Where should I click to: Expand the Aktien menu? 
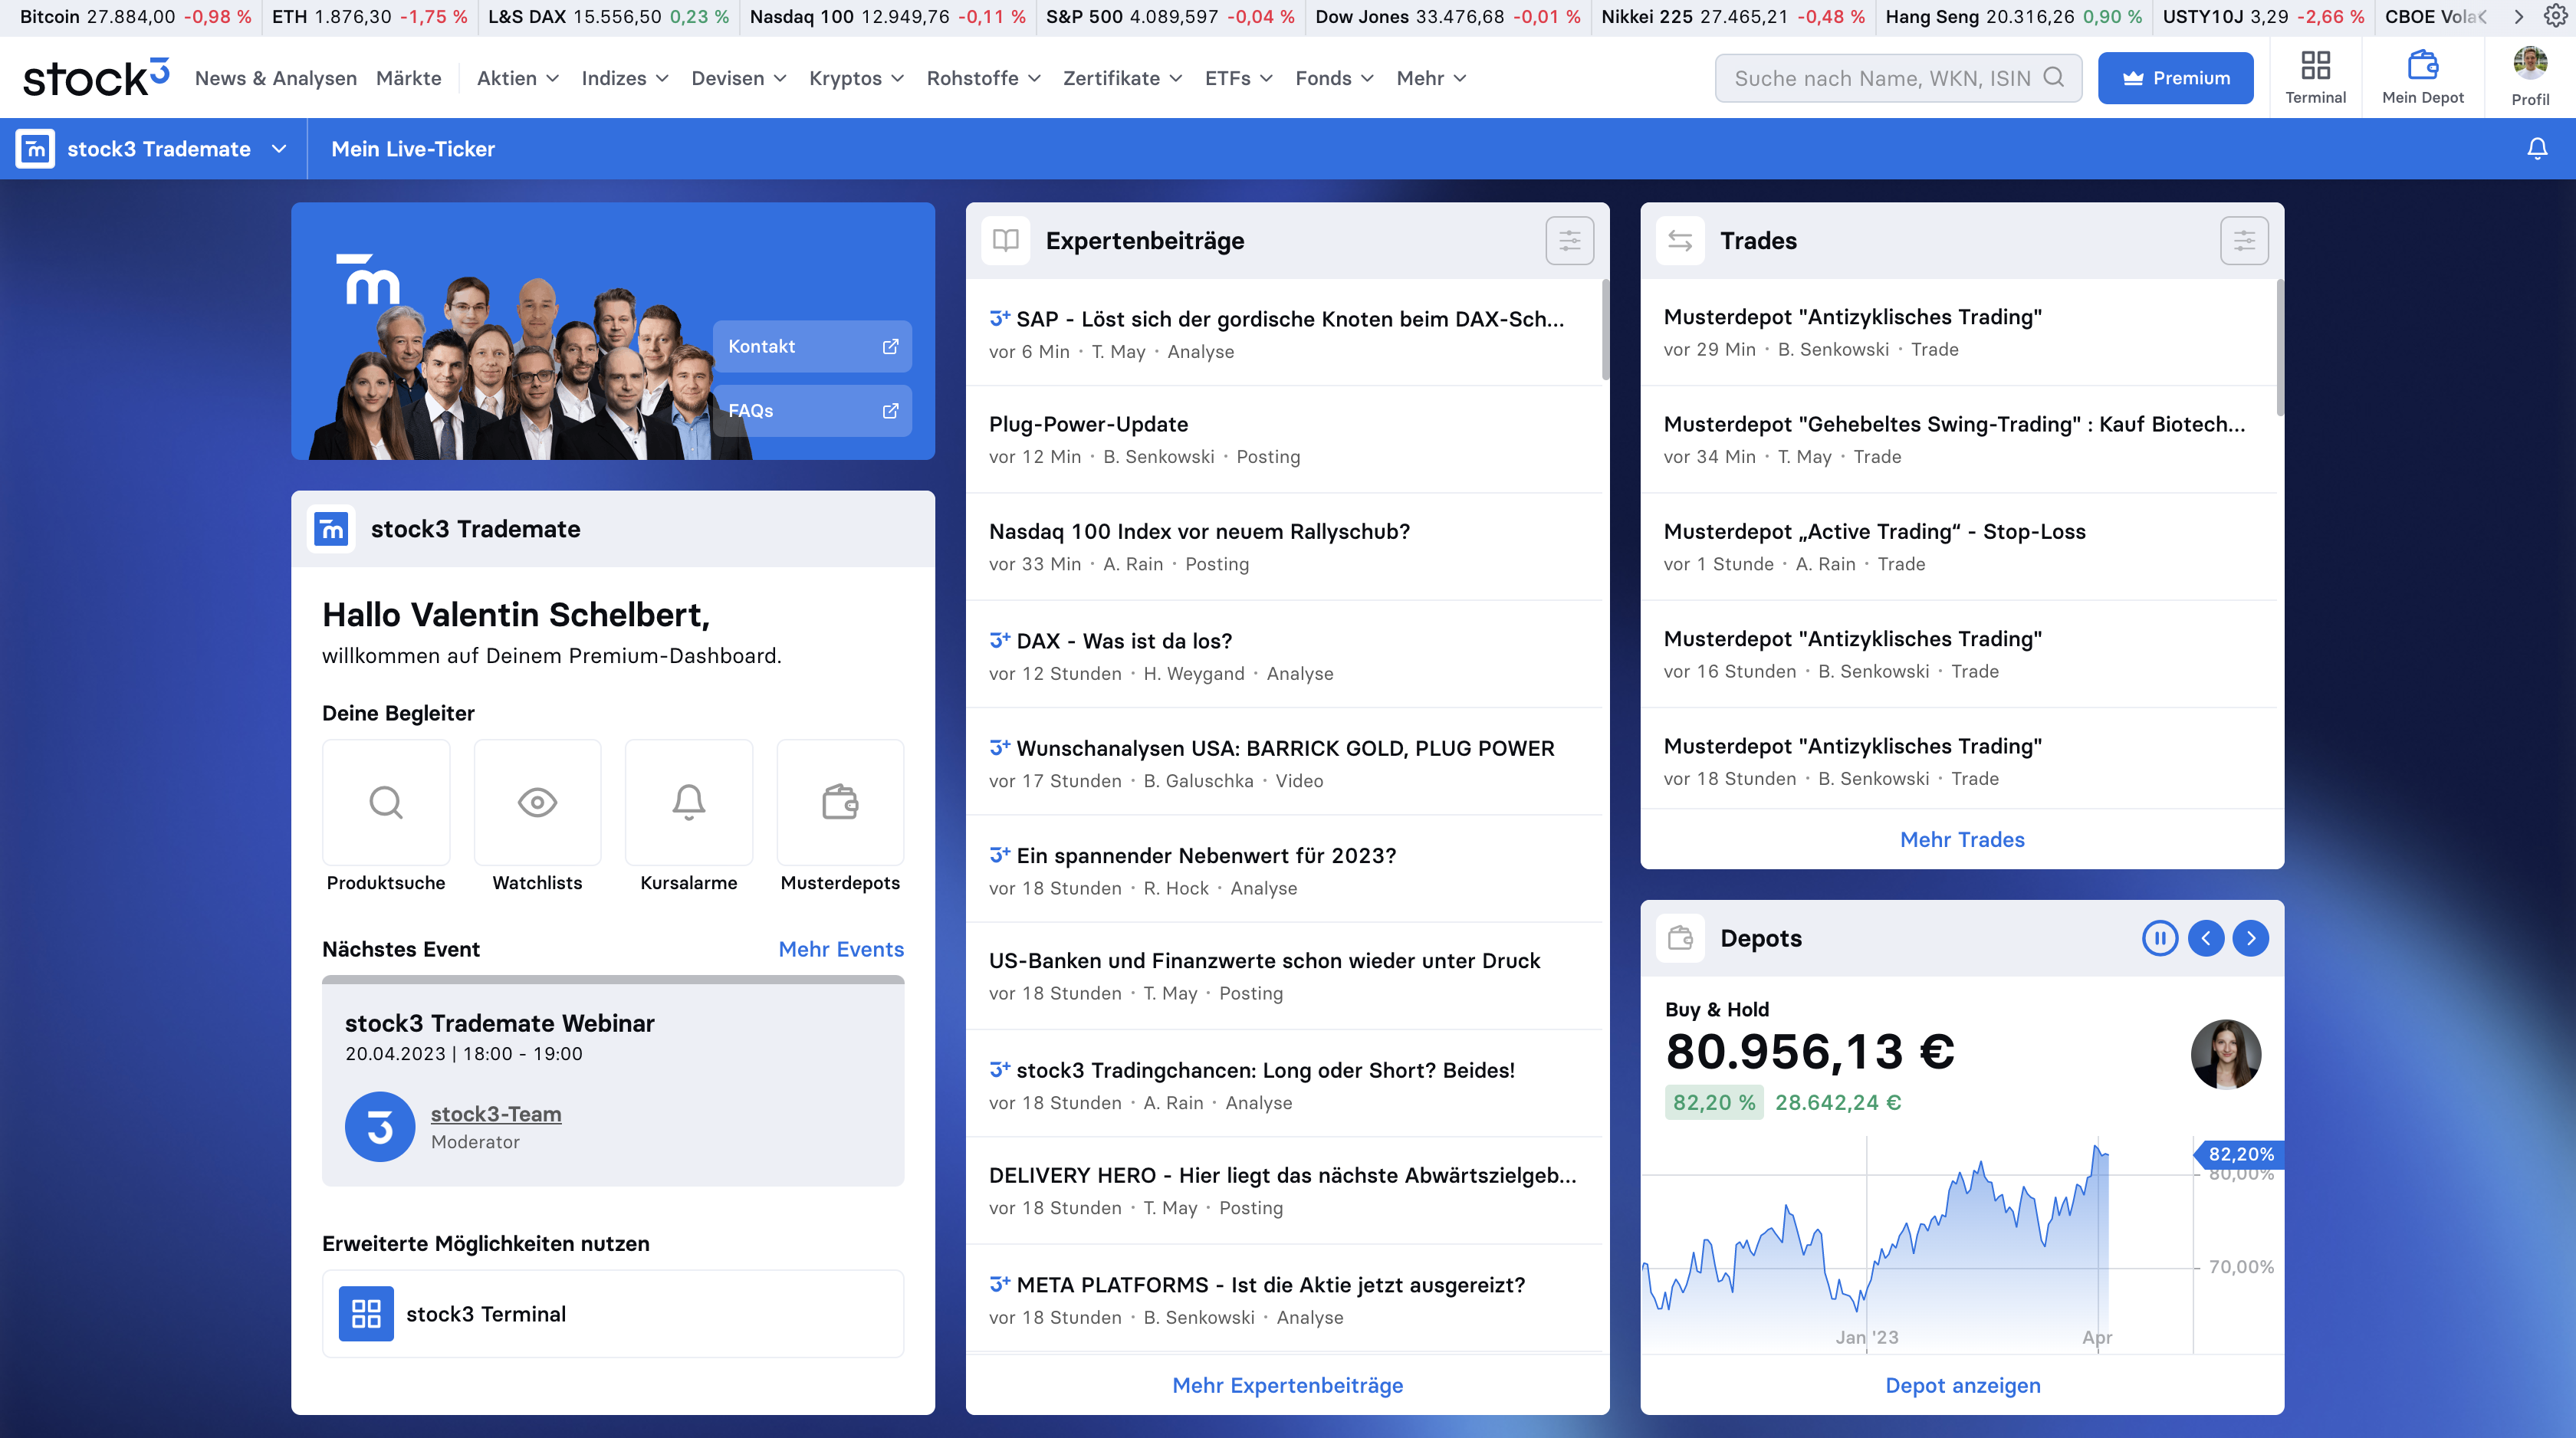518,78
